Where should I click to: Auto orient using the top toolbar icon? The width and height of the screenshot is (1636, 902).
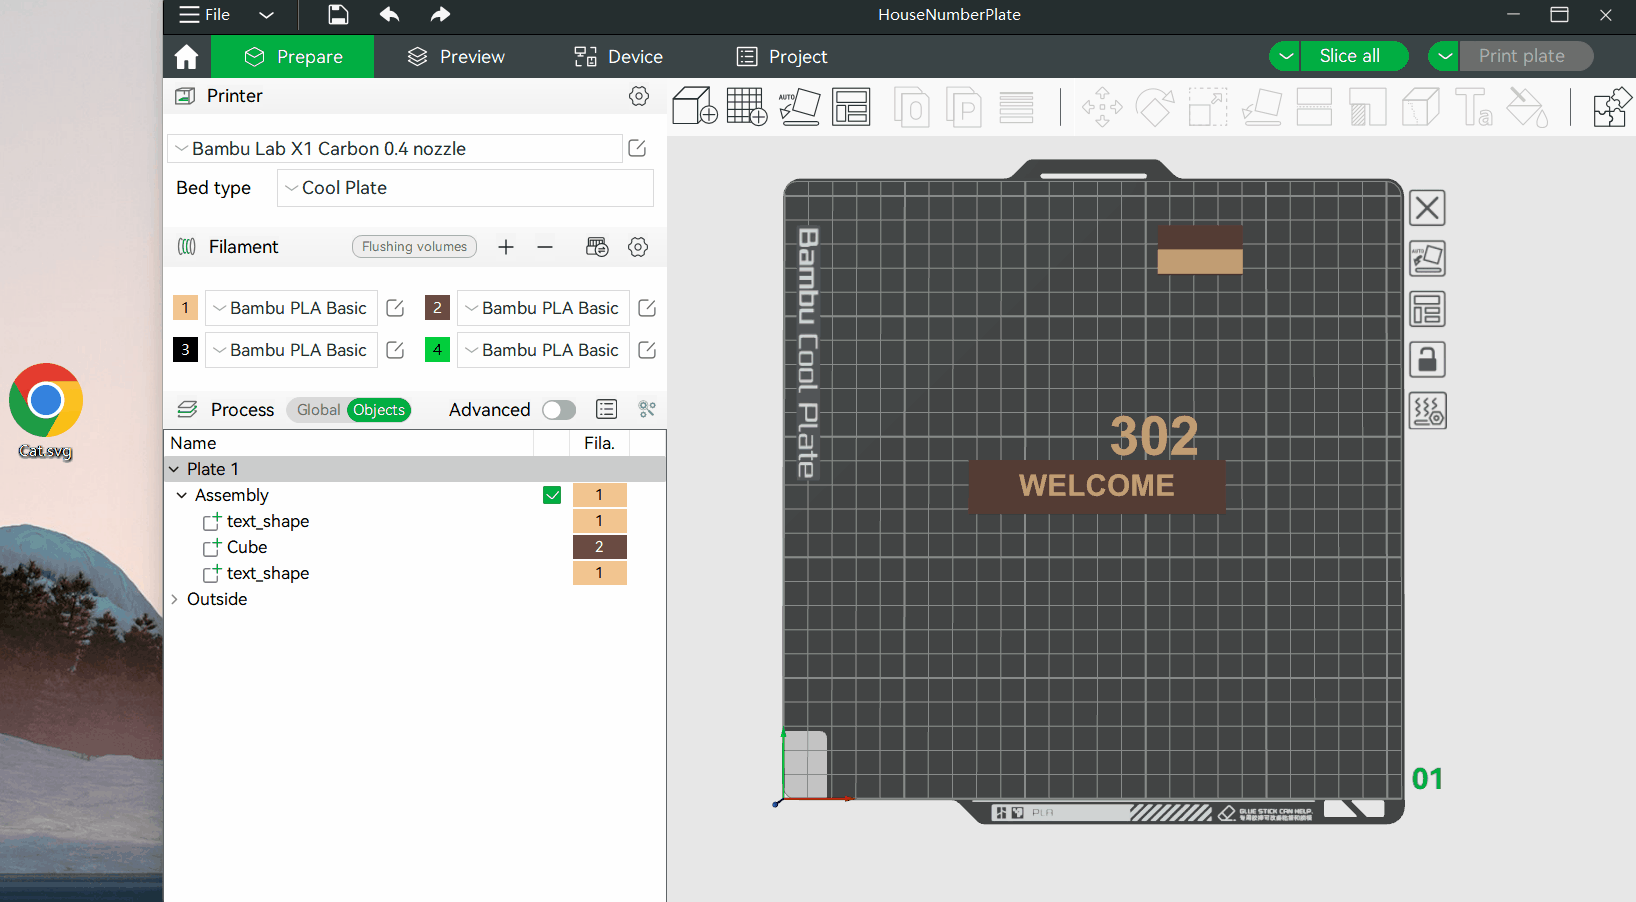[x=799, y=106]
